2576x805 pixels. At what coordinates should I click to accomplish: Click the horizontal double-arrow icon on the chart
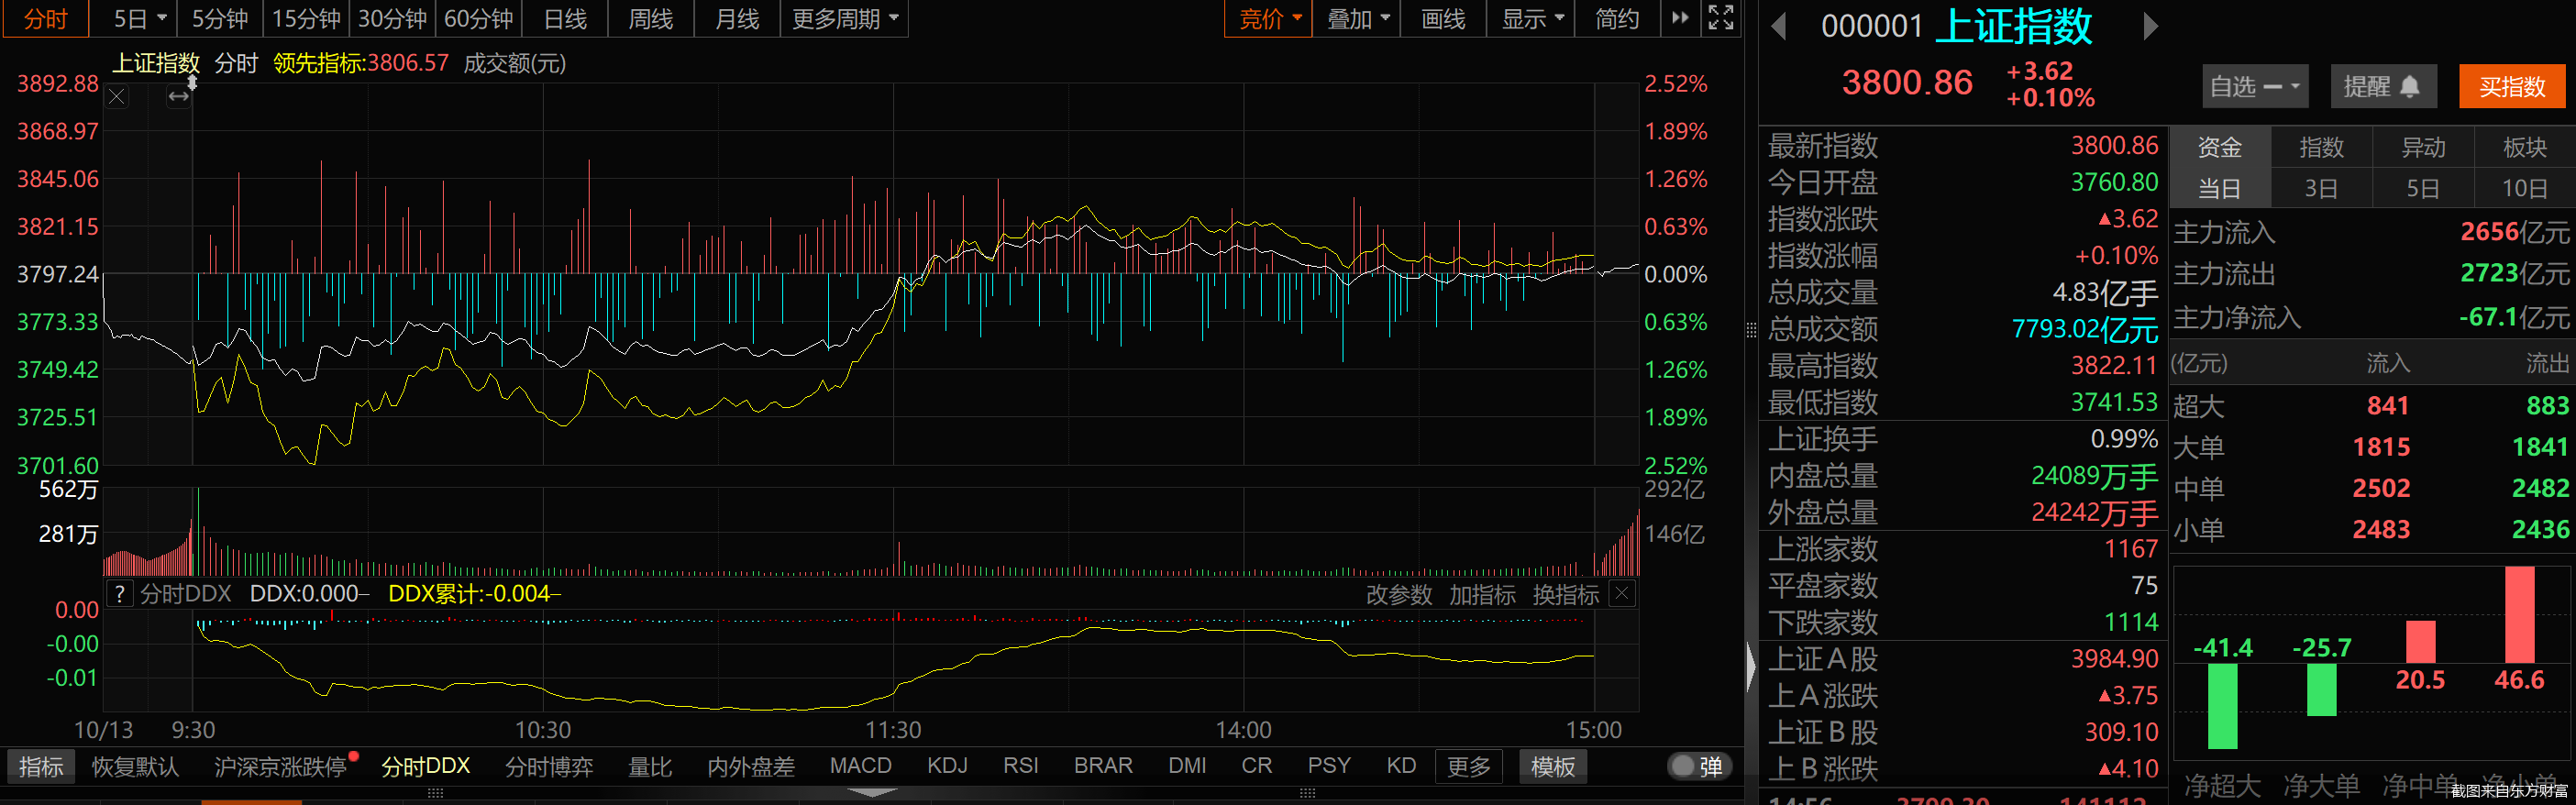[178, 97]
